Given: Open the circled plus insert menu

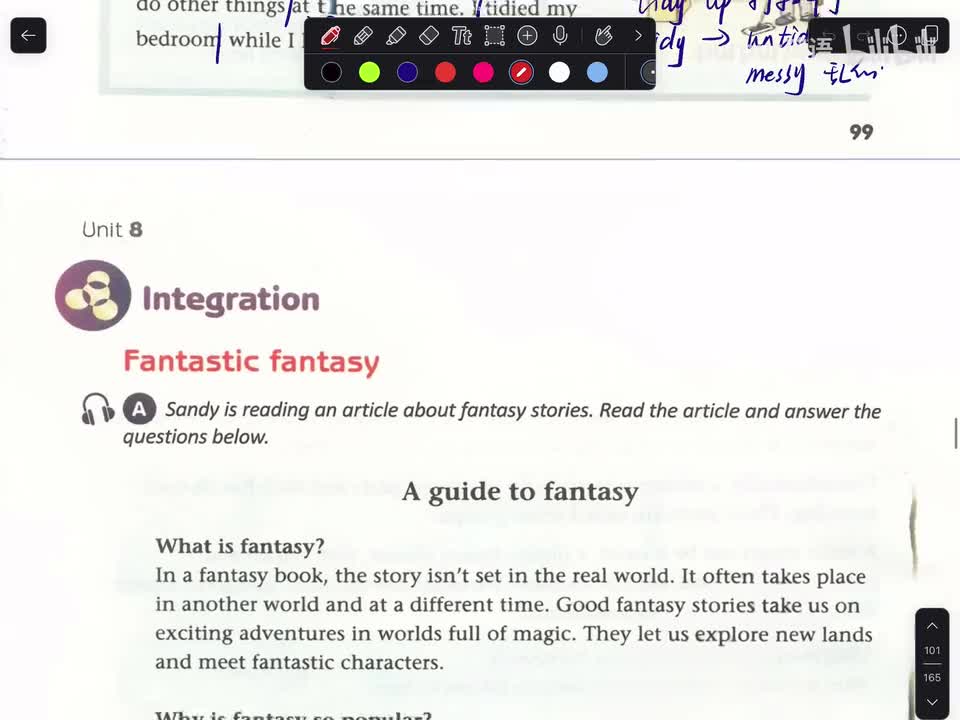Looking at the screenshot, I should (x=527, y=36).
